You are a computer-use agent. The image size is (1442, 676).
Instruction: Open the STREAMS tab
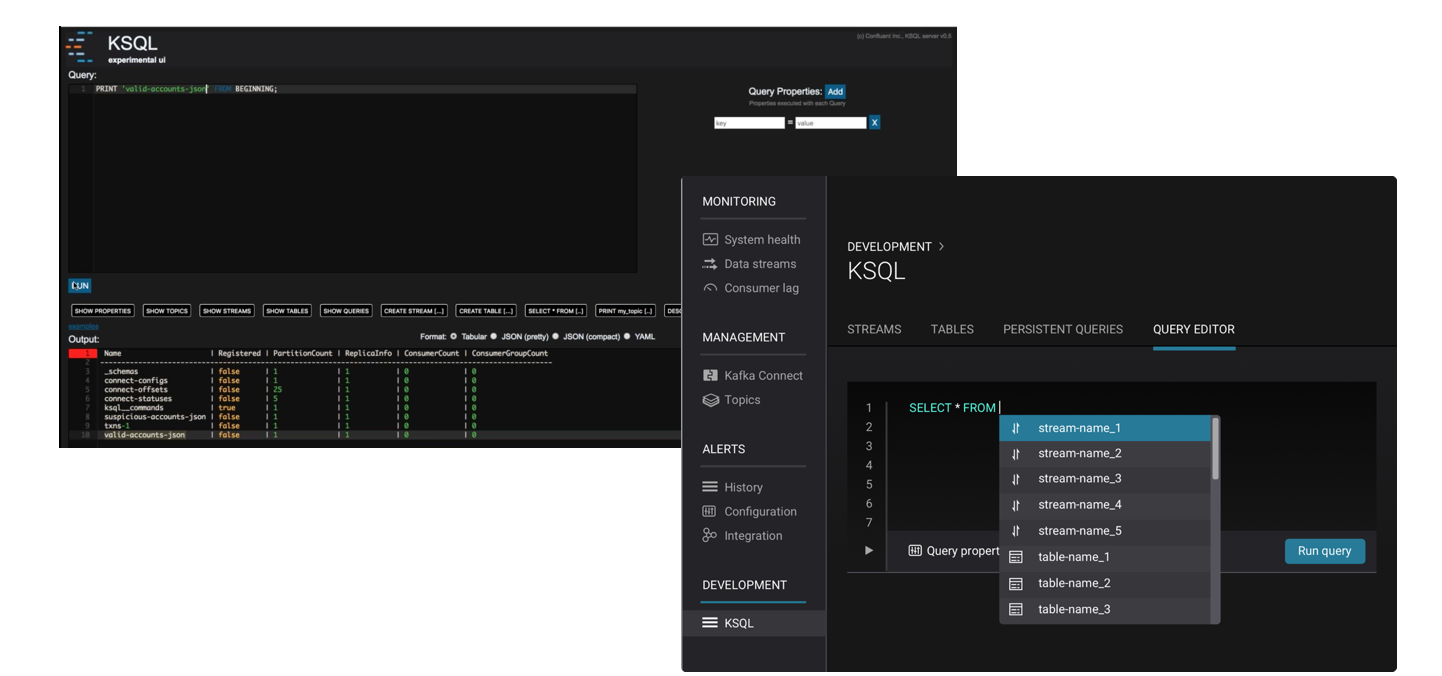click(x=874, y=329)
